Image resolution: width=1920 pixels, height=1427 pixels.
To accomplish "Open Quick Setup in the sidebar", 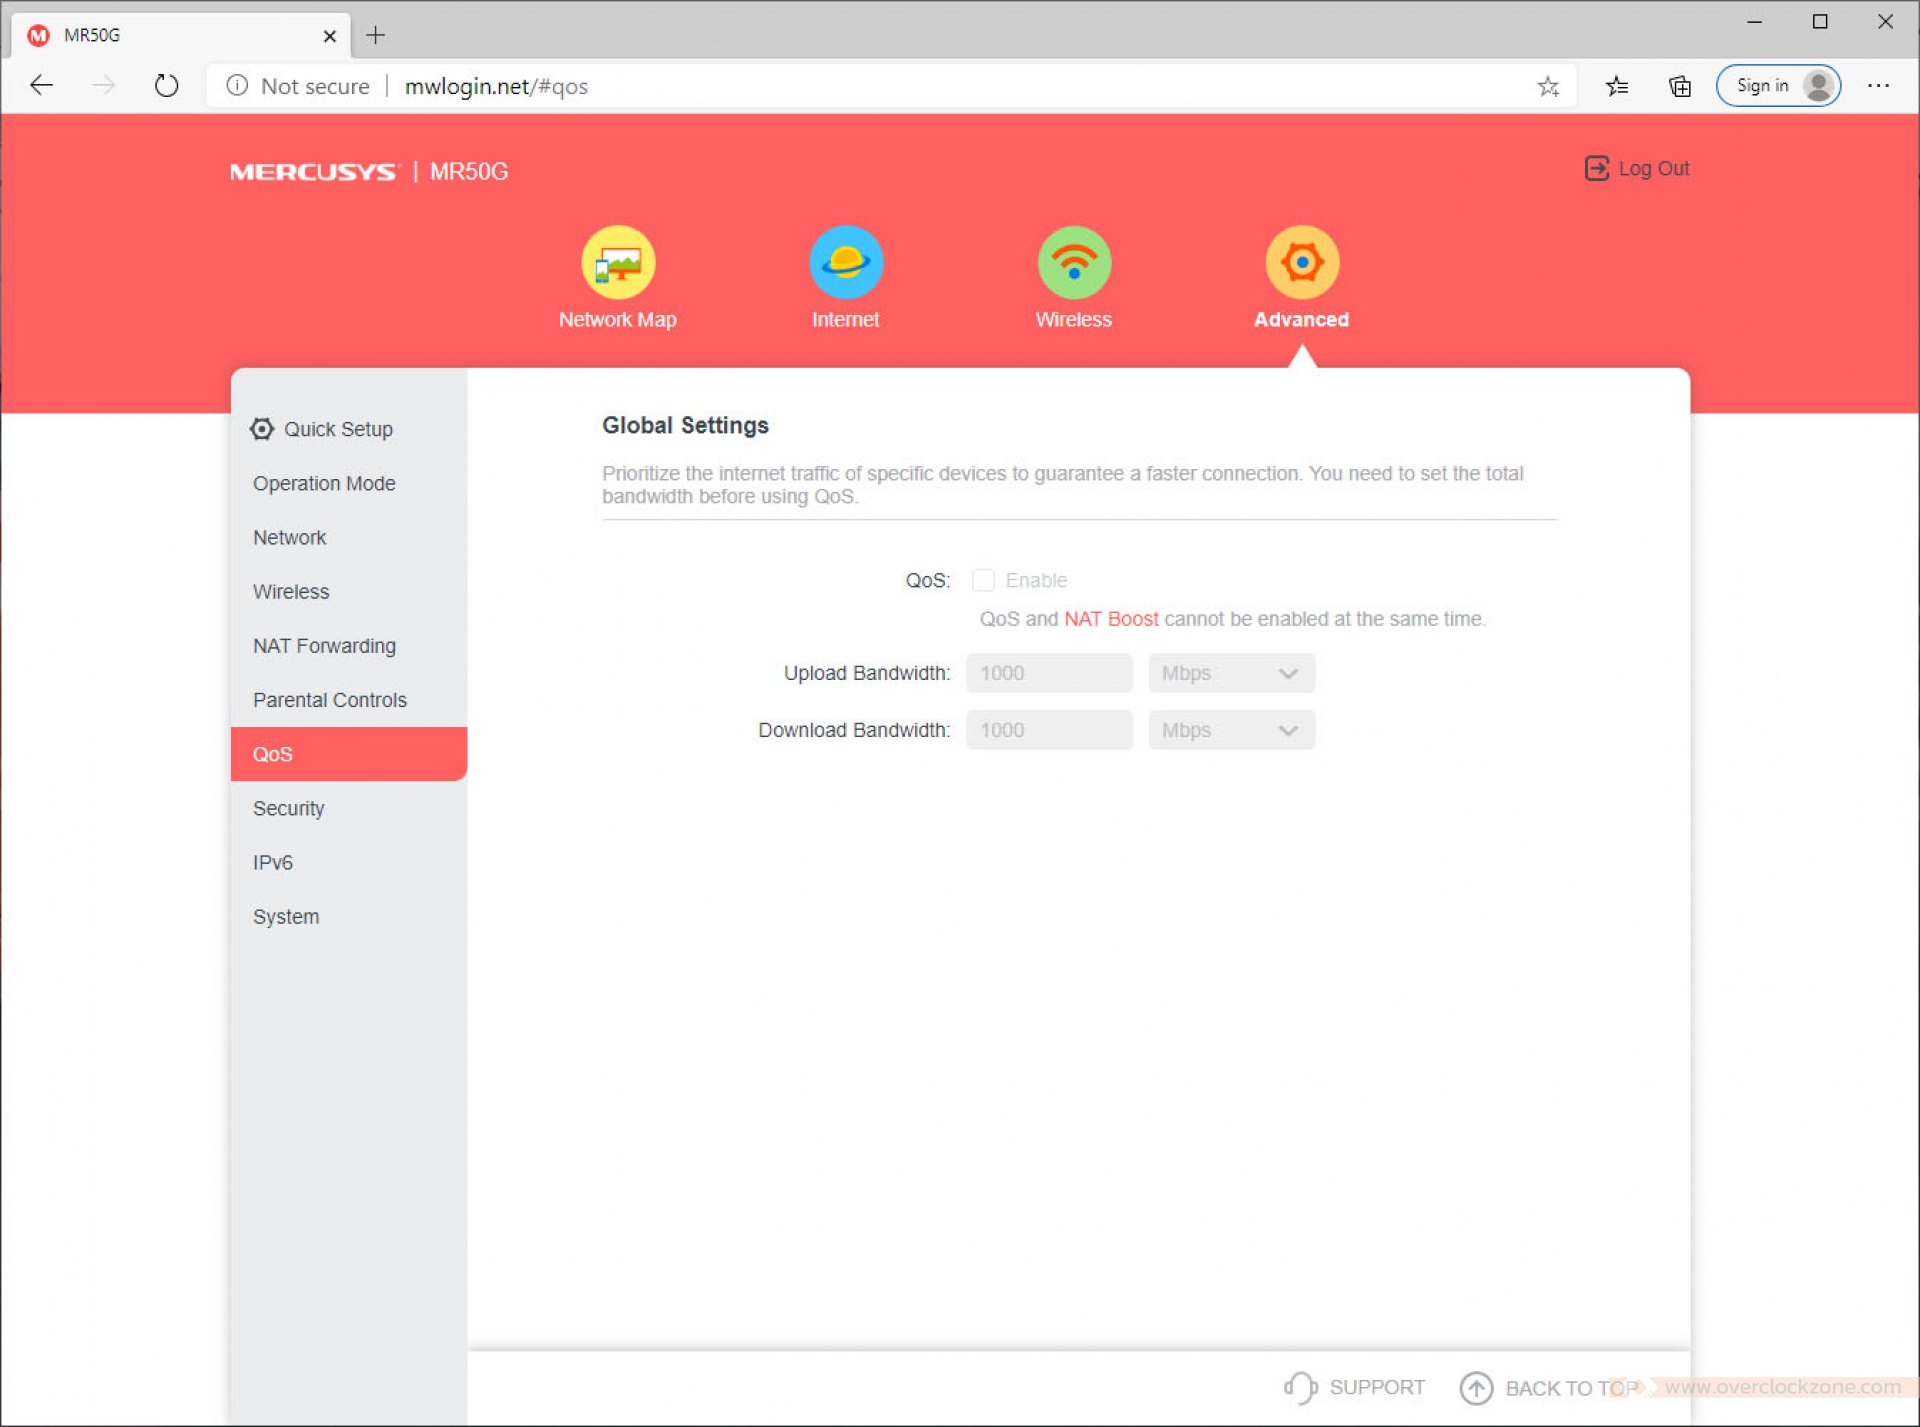I will coord(337,429).
